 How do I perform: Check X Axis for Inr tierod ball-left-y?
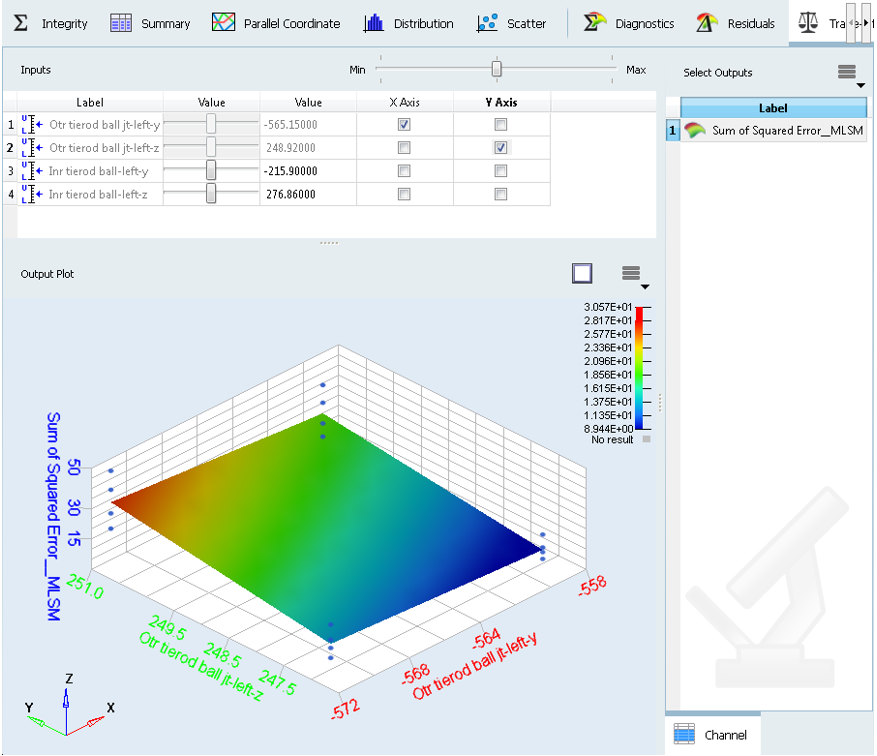404,171
